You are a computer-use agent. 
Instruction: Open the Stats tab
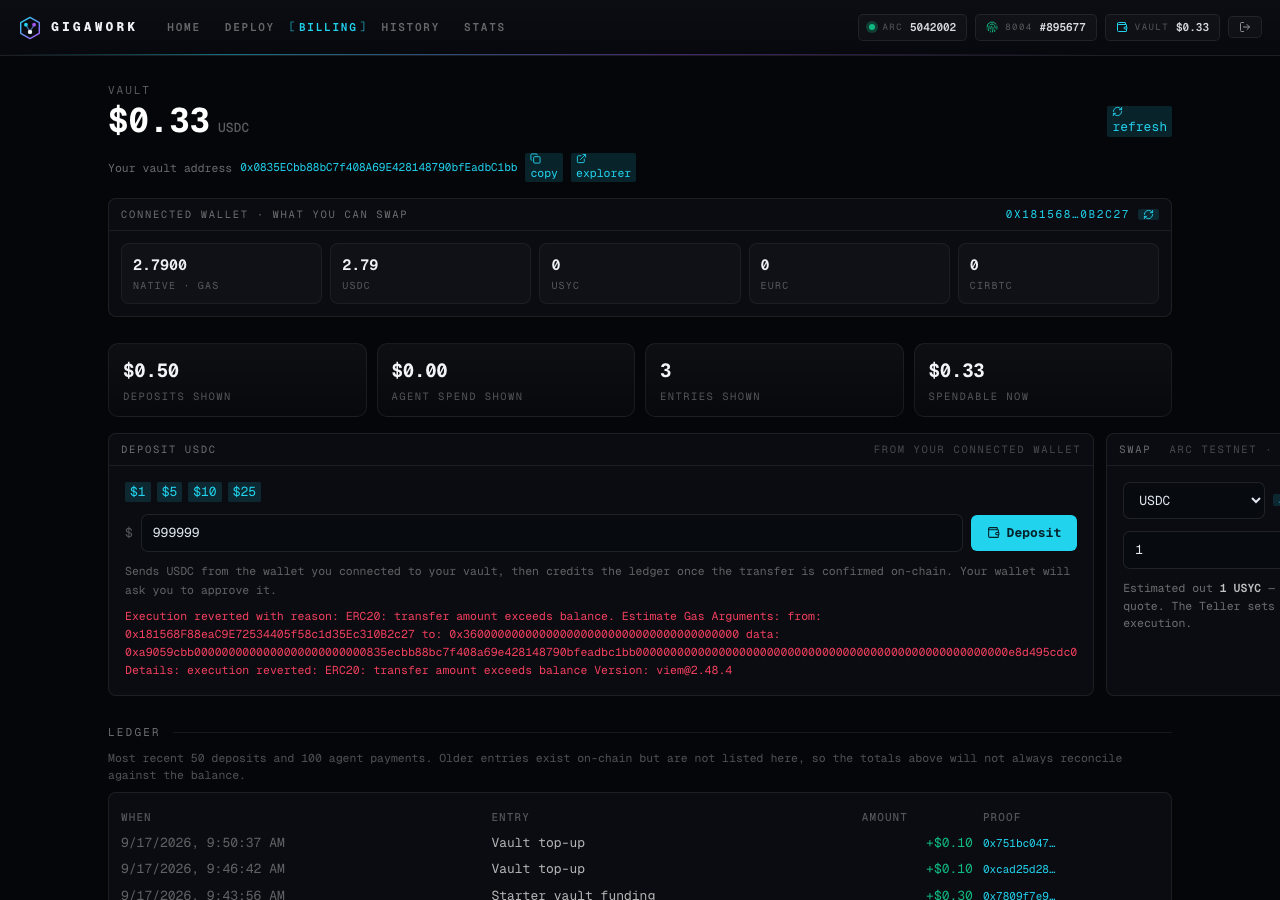(485, 27)
